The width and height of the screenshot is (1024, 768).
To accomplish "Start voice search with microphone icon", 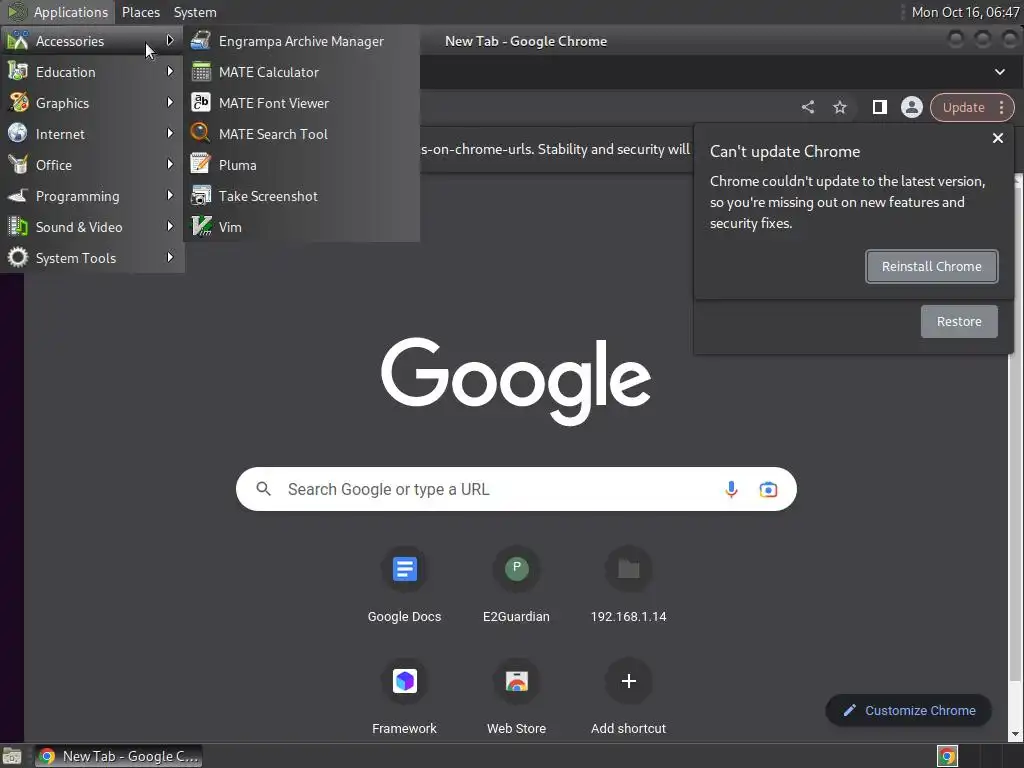I will (x=731, y=489).
